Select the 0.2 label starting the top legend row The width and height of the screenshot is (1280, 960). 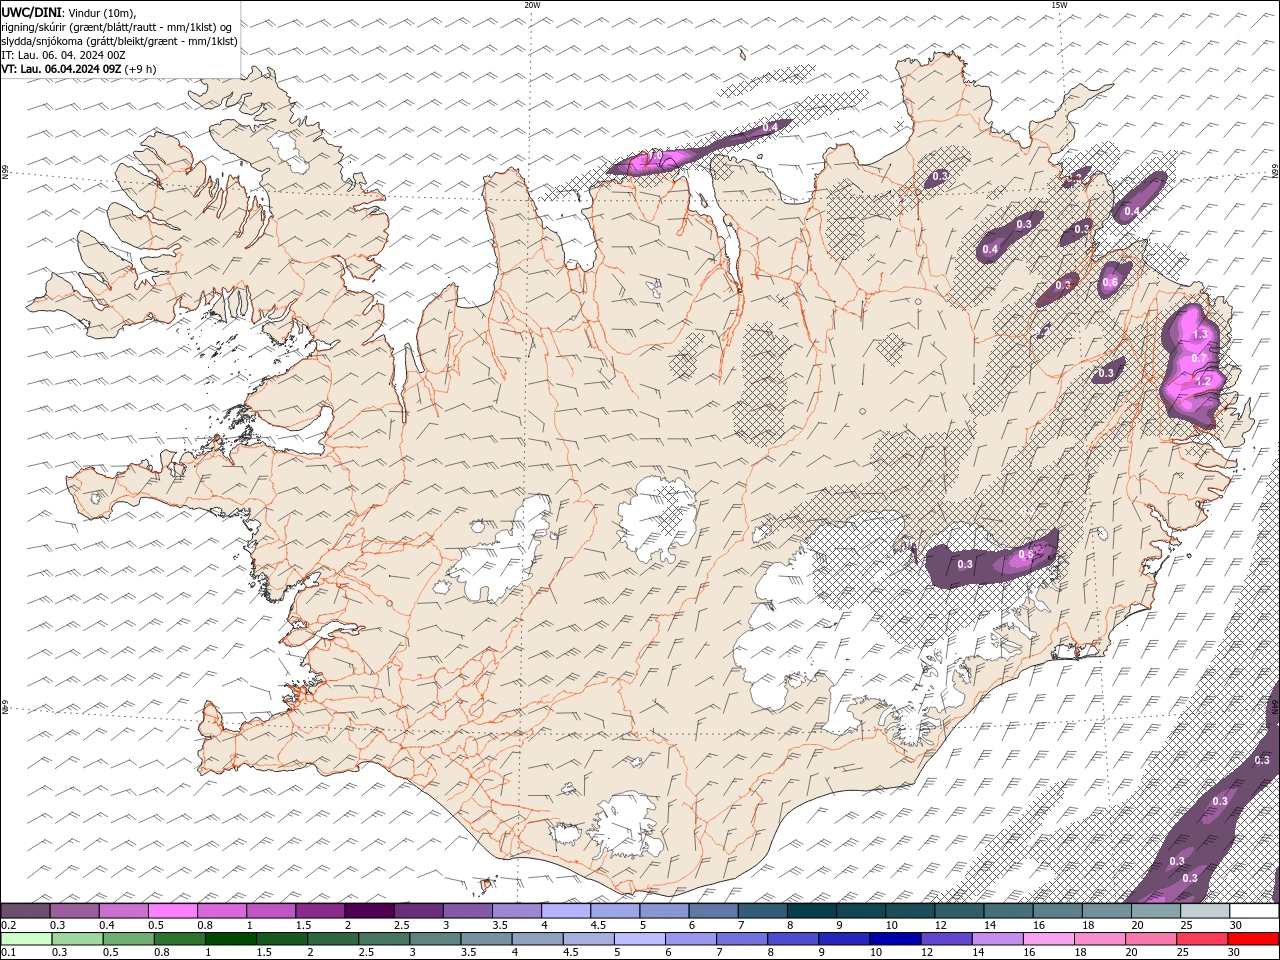pyautogui.click(x=8, y=926)
